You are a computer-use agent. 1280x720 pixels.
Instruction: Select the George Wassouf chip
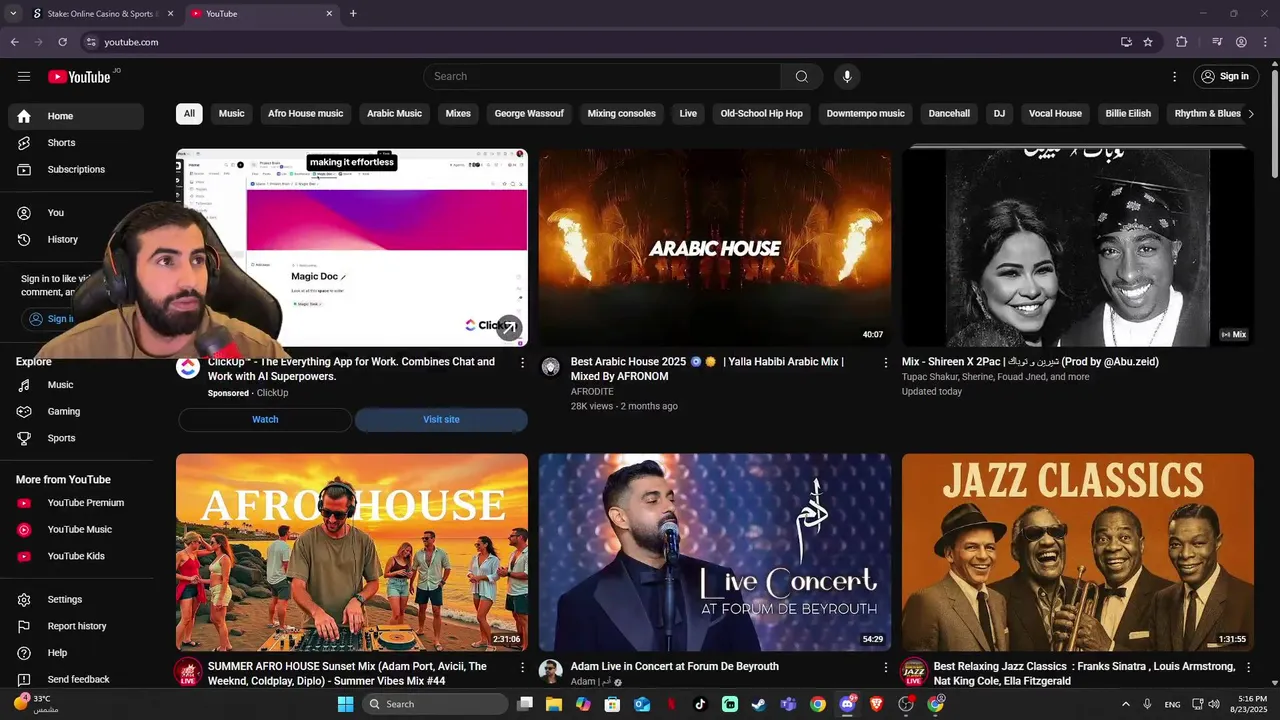point(529,114)
